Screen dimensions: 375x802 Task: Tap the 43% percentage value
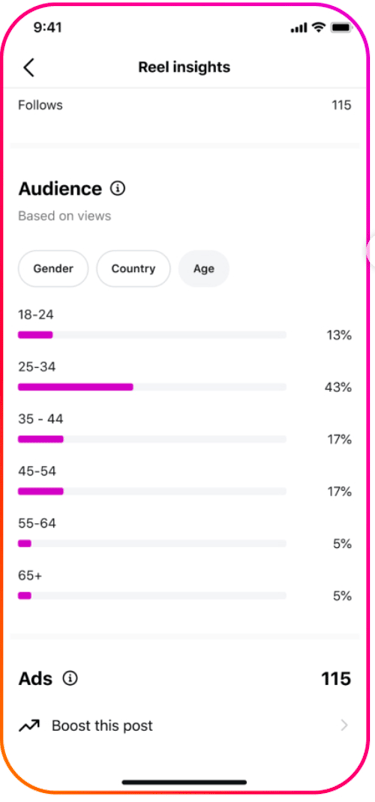(x=338, y=388)
